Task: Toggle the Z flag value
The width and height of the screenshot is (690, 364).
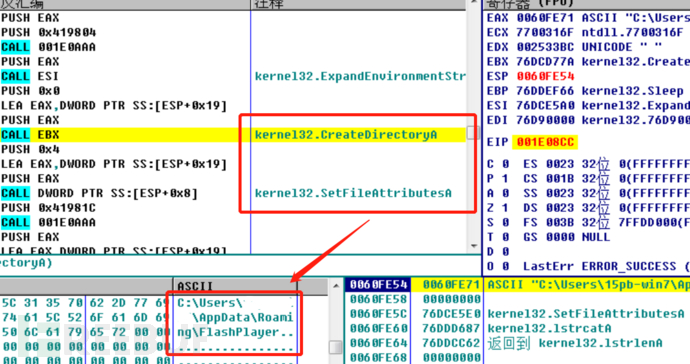Action: (x=505, y=208)
